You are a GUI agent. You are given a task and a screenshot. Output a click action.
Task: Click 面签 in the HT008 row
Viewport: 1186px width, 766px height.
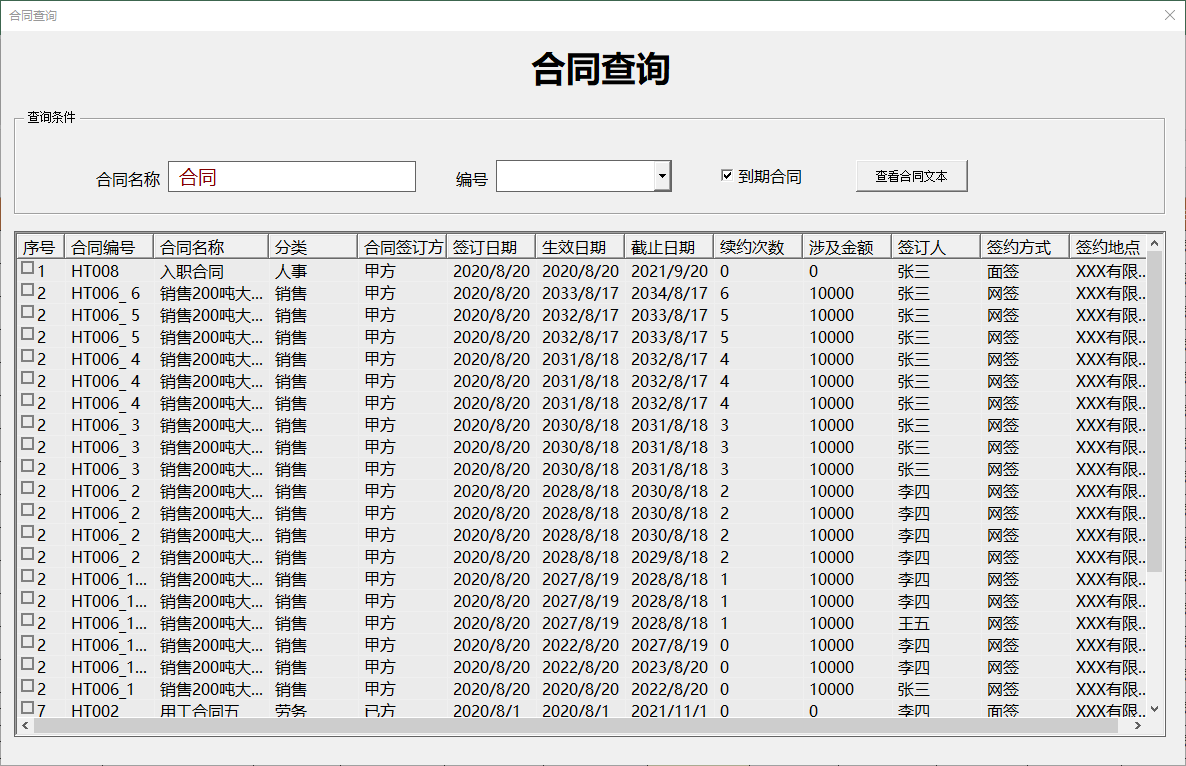click(x=1003, y=271)
